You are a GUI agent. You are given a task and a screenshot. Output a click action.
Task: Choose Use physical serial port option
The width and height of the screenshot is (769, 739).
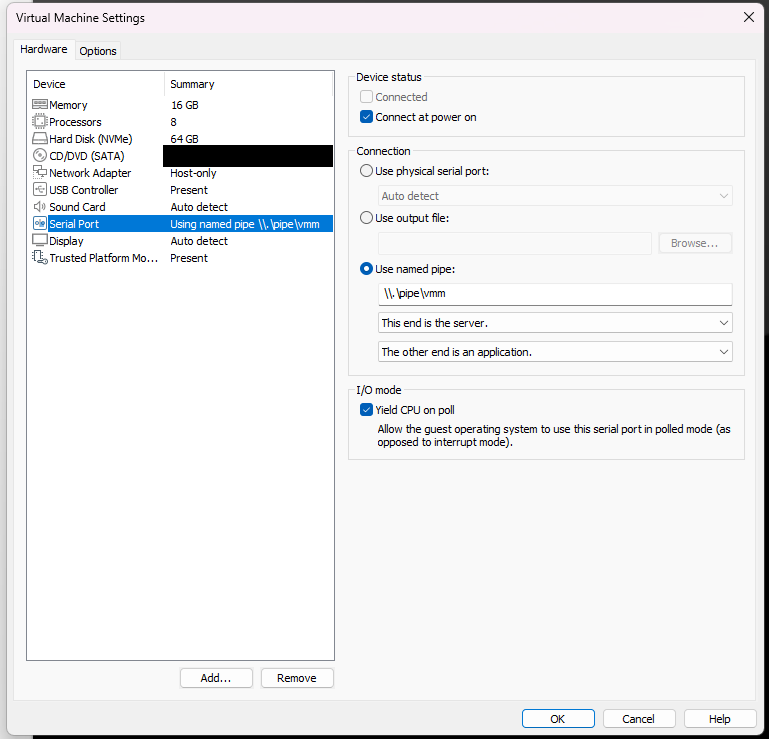coord(366,171)
